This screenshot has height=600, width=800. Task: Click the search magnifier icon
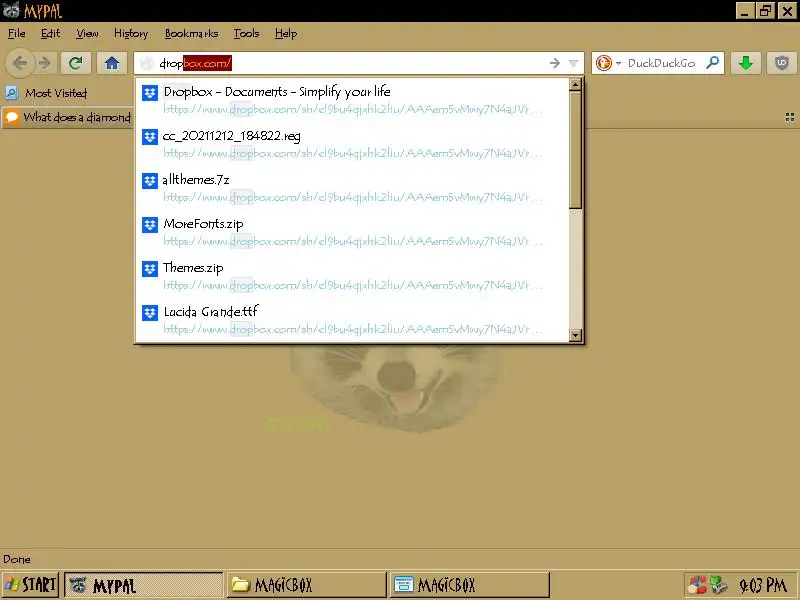[x=712, y=63]
